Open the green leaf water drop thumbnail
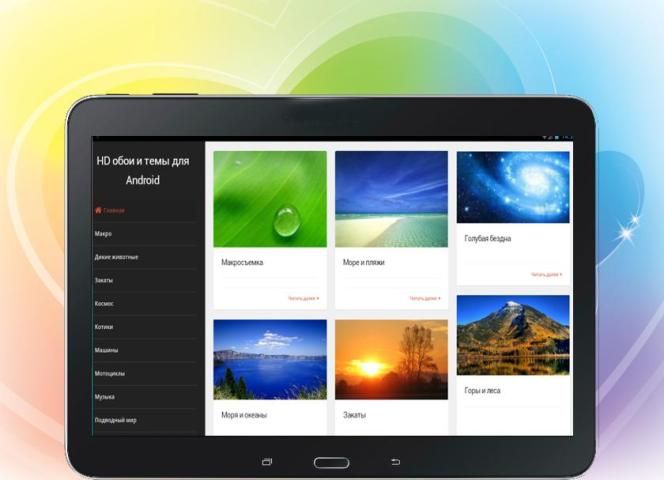 pos(270,198)
